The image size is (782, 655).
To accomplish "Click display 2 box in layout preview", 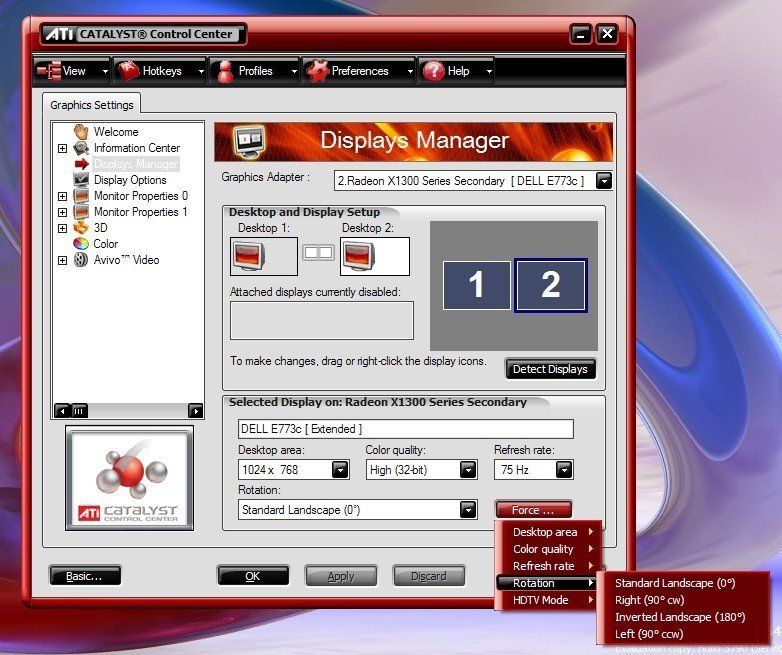I will point(550,285).
